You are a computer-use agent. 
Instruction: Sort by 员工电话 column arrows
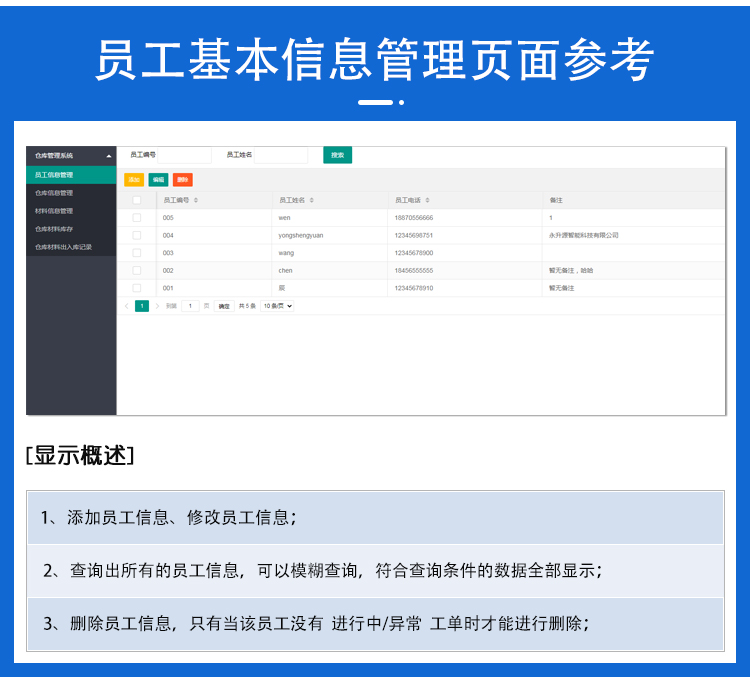tap(428, 200)
